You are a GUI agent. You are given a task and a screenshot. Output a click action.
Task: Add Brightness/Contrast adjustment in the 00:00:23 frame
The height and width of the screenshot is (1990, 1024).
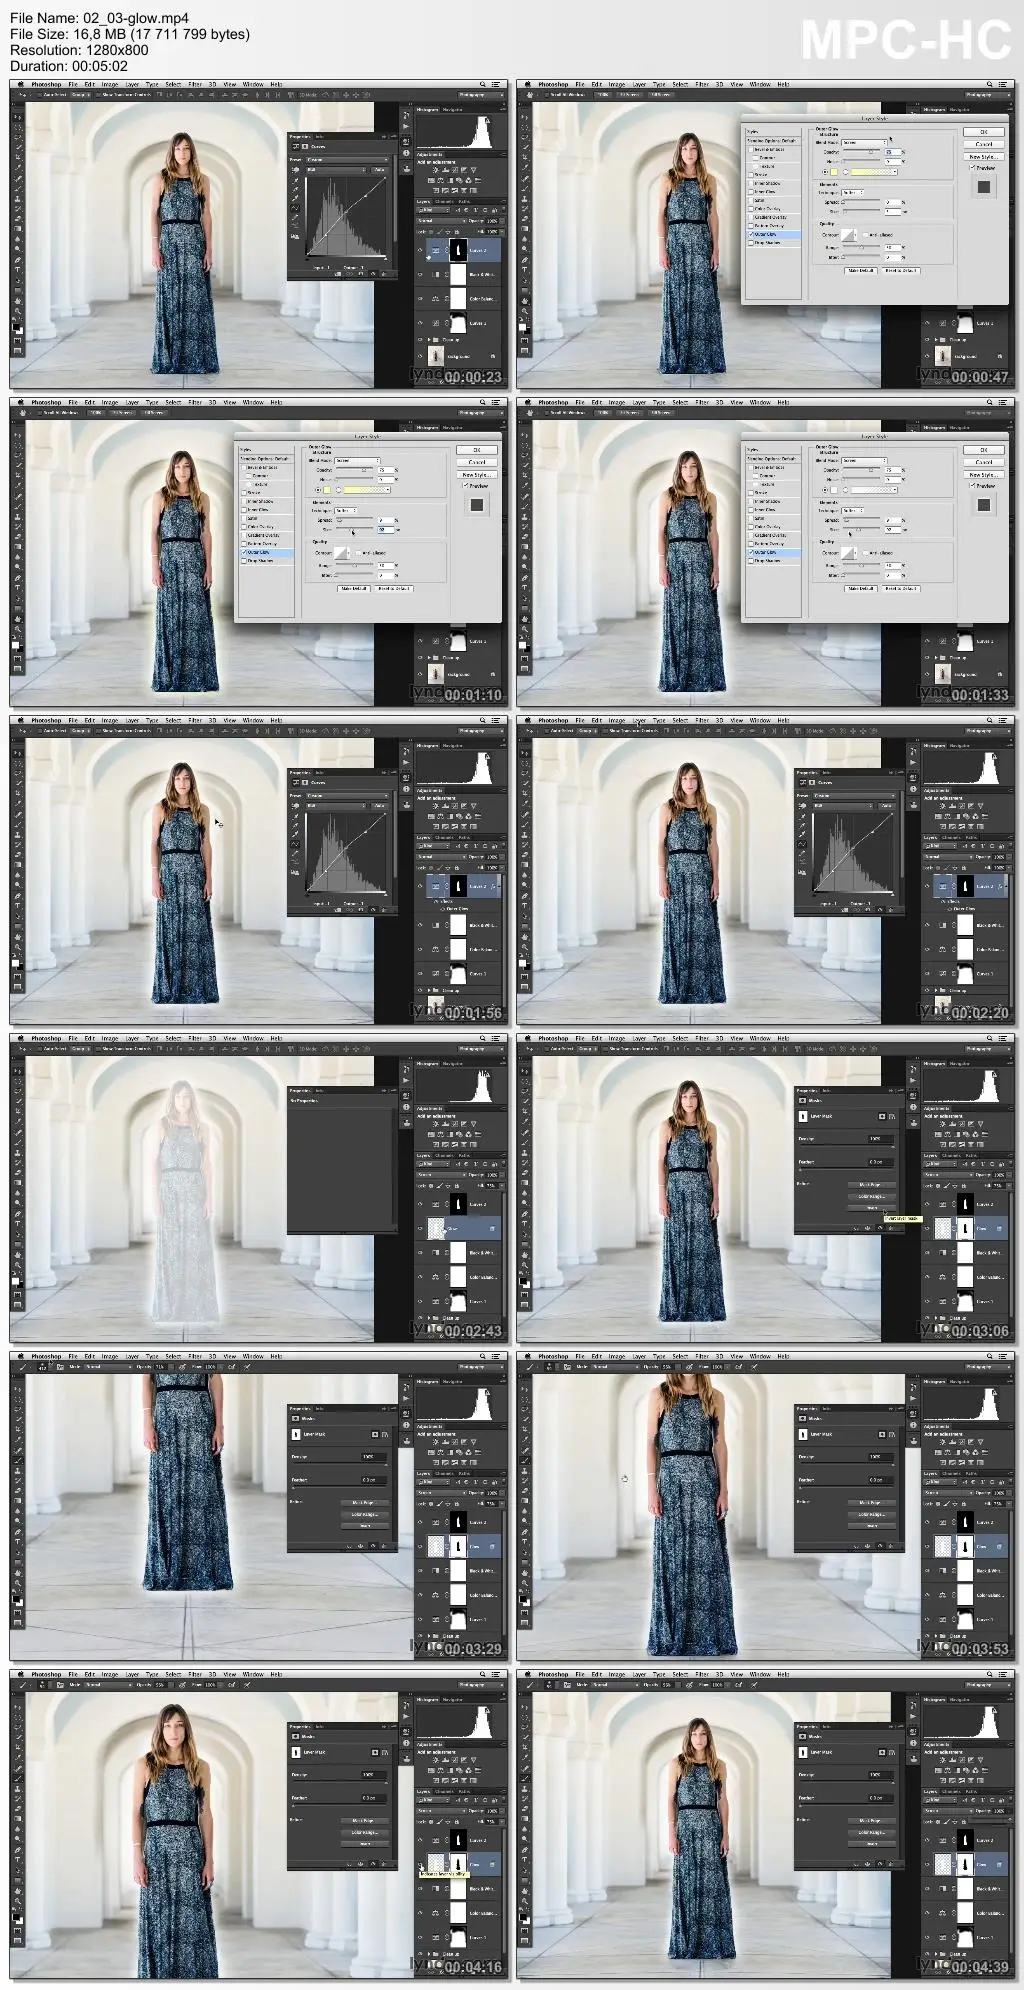point(435,170)
